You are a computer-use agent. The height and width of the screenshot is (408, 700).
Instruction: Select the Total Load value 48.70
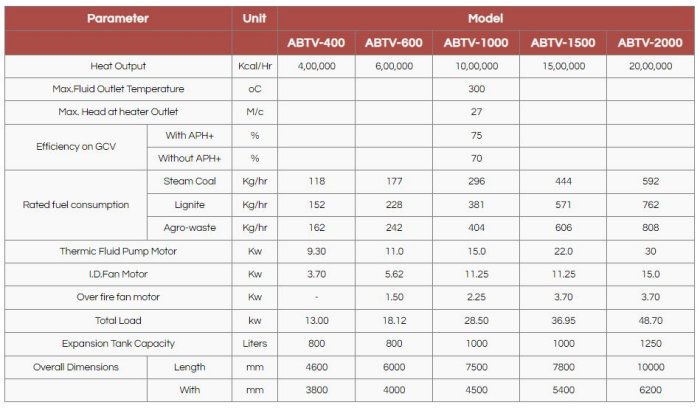(x=650, y=321)
